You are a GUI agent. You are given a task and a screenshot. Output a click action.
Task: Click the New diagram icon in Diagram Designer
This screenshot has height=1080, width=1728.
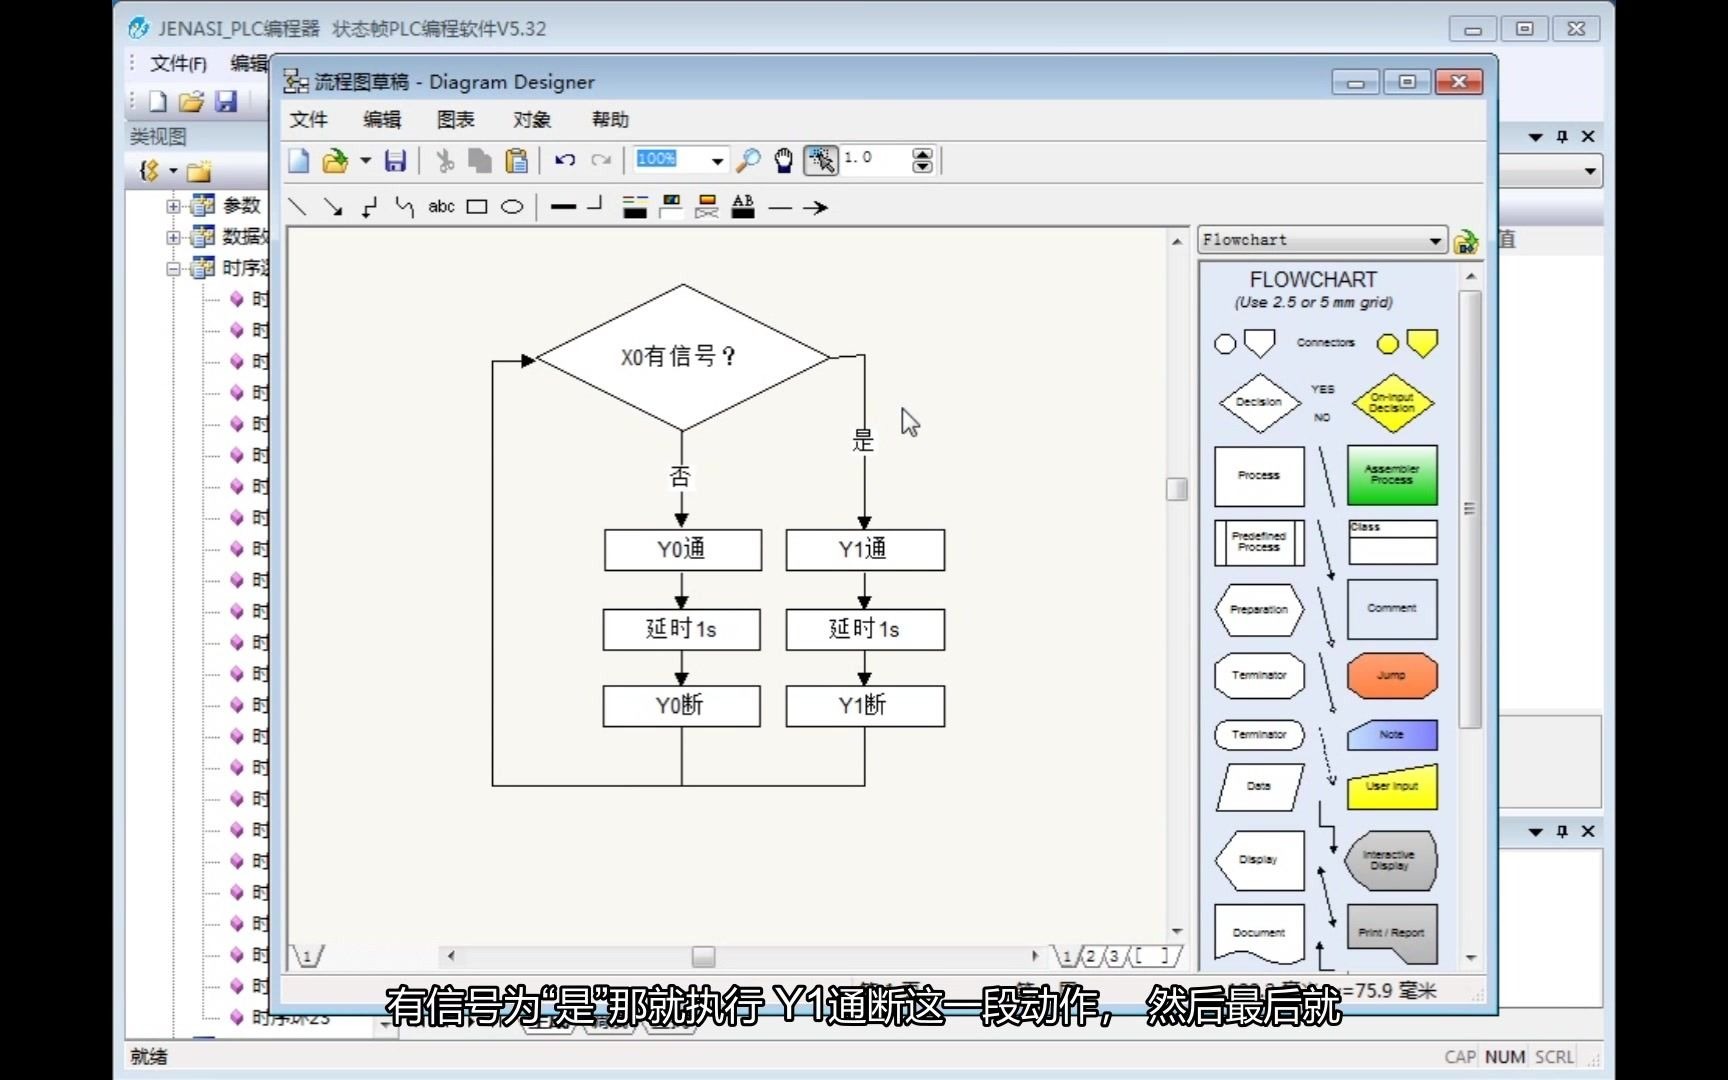[299, 160]
